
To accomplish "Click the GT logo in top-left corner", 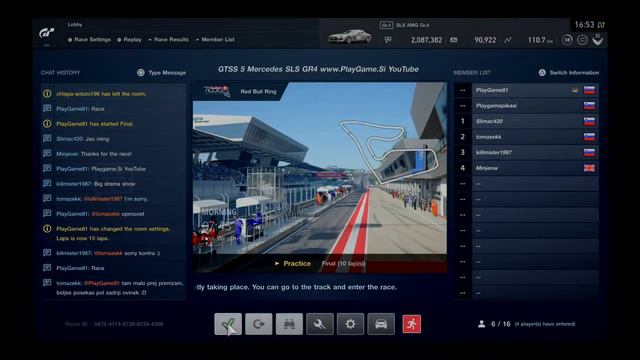I will point(47,33).
